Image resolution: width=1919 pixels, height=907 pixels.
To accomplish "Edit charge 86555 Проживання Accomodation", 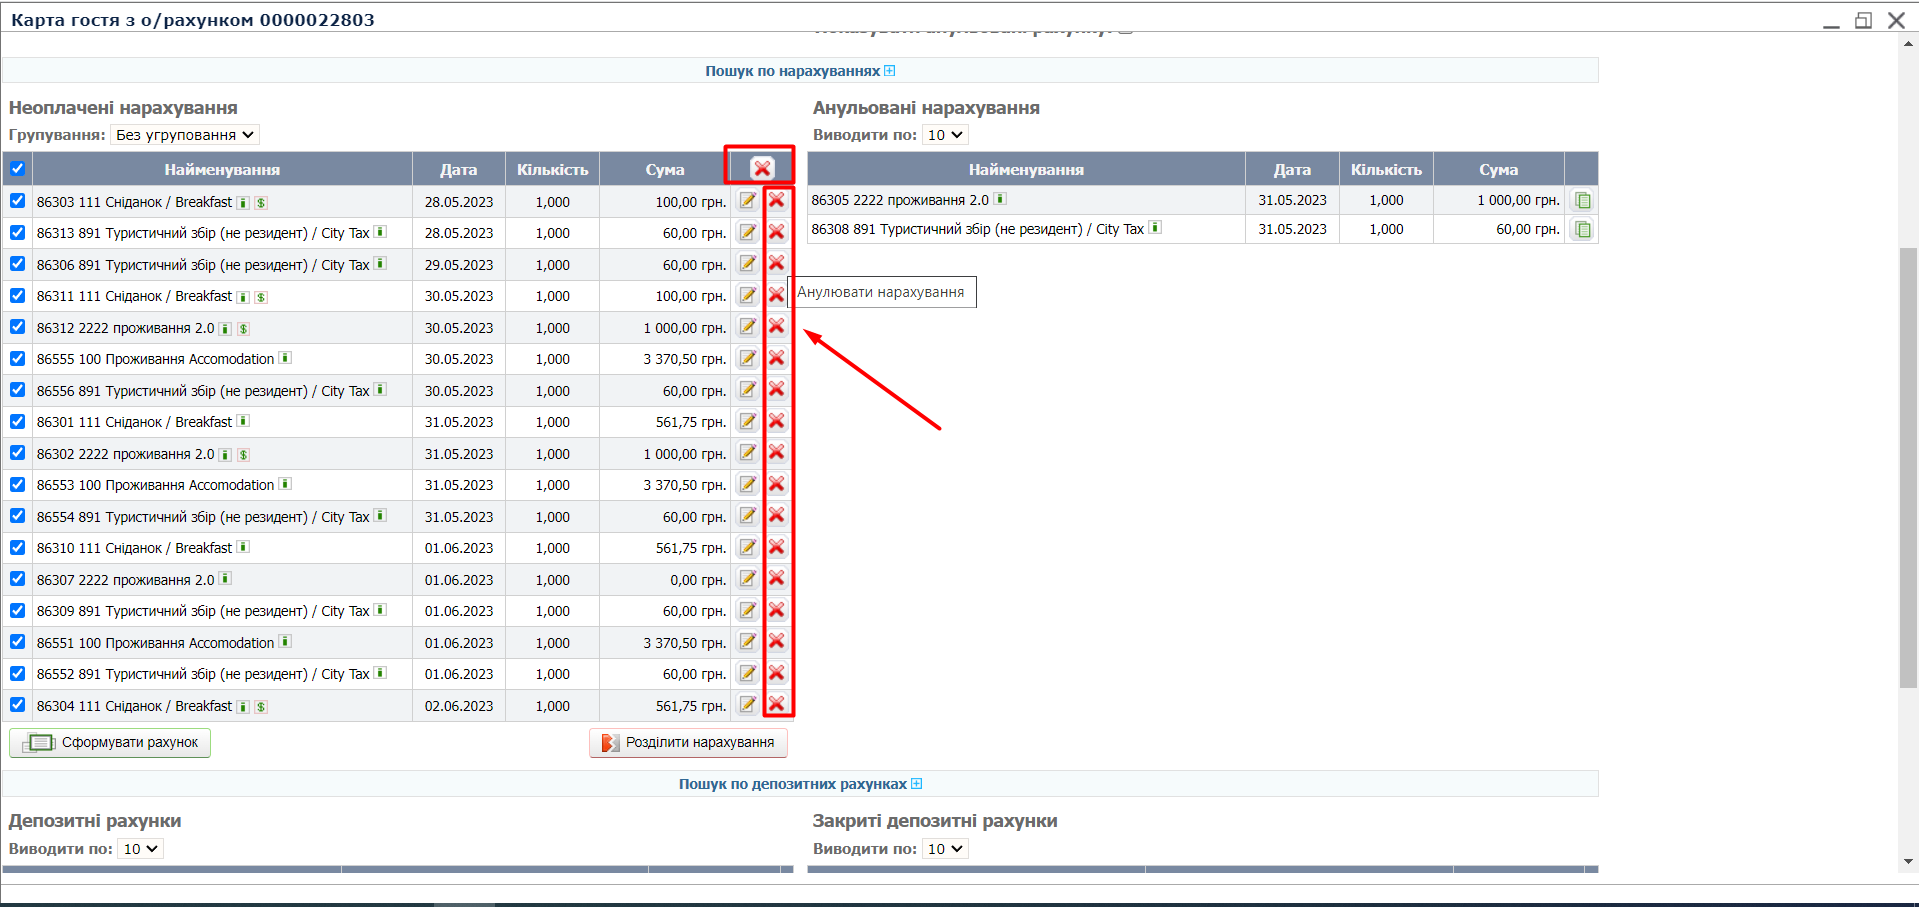I will (x=747, y=358).
